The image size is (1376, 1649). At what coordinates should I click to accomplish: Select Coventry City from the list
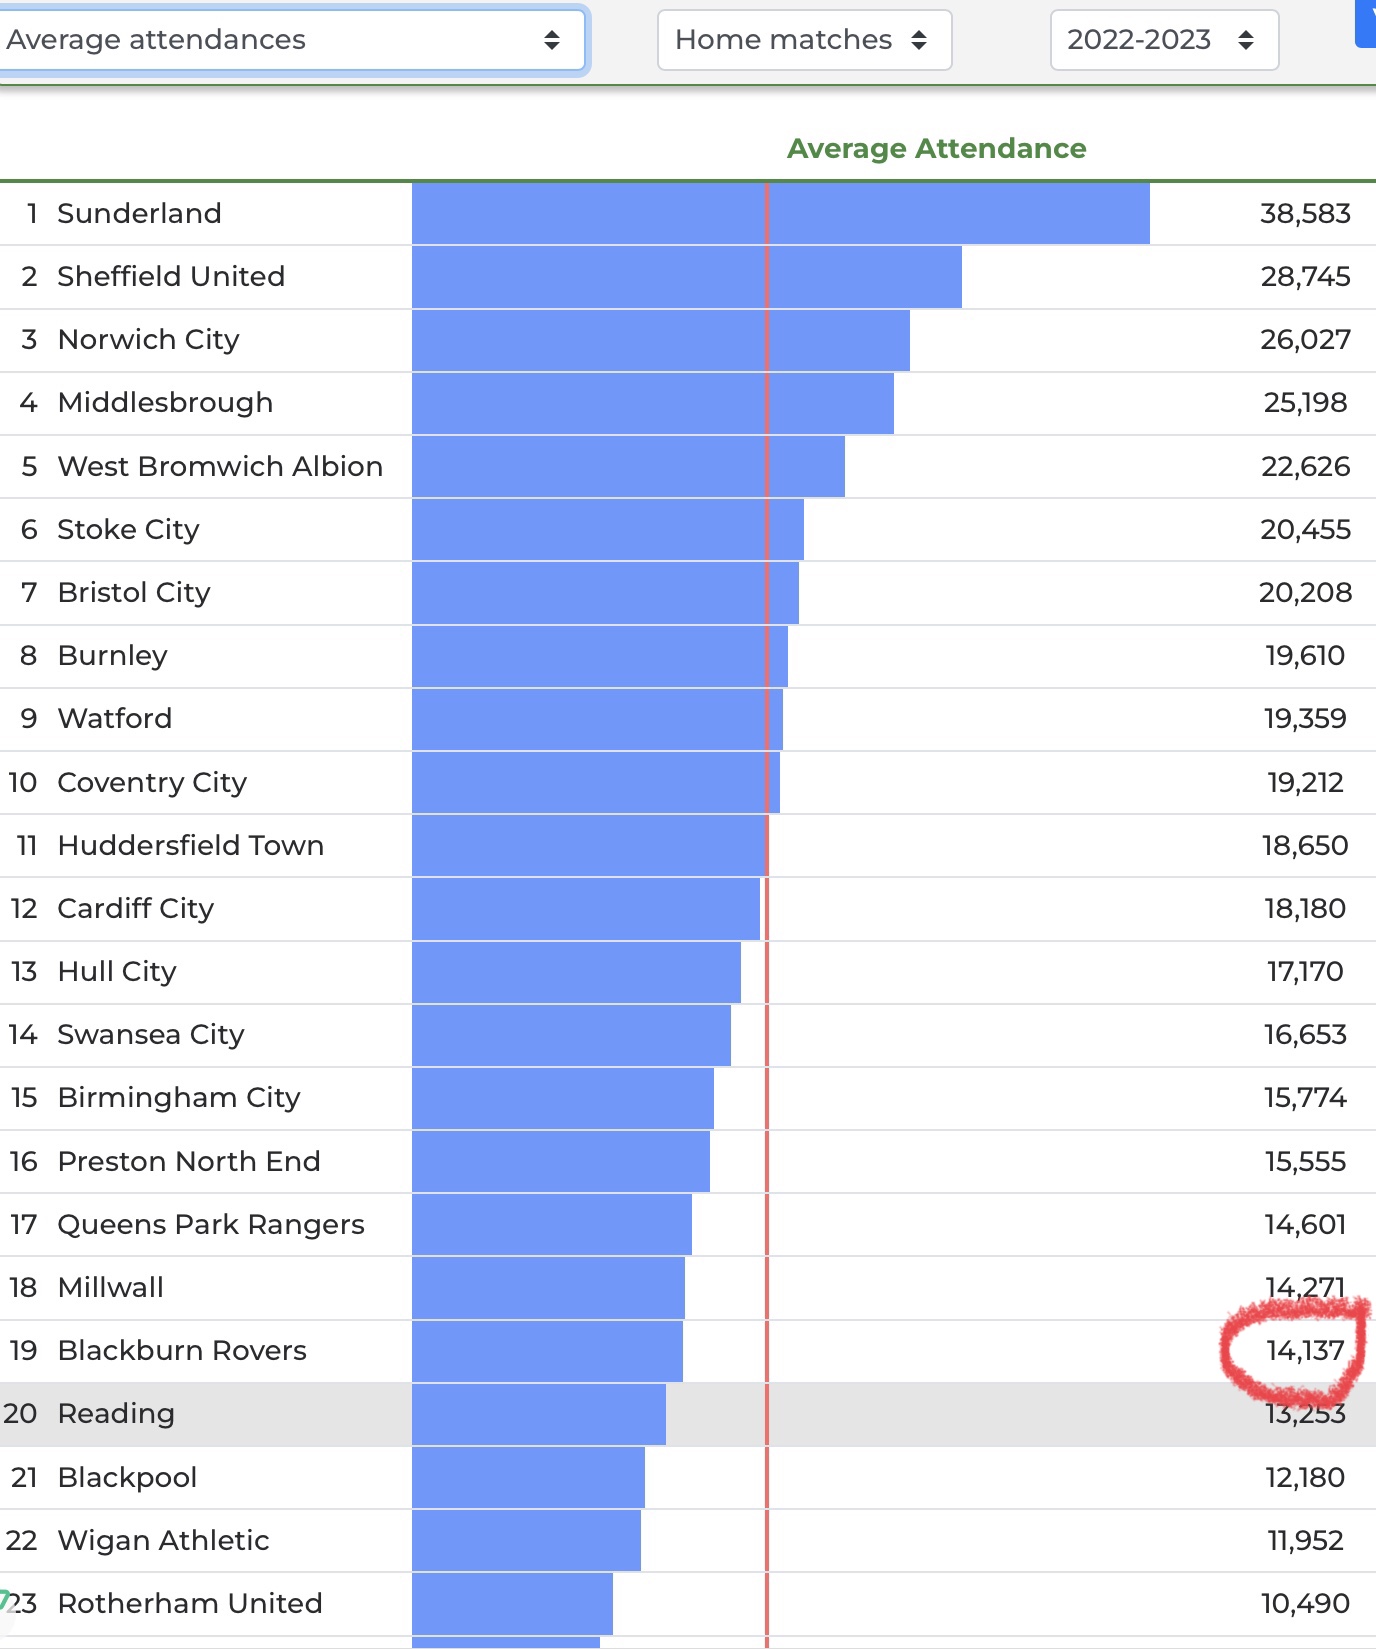152,782
